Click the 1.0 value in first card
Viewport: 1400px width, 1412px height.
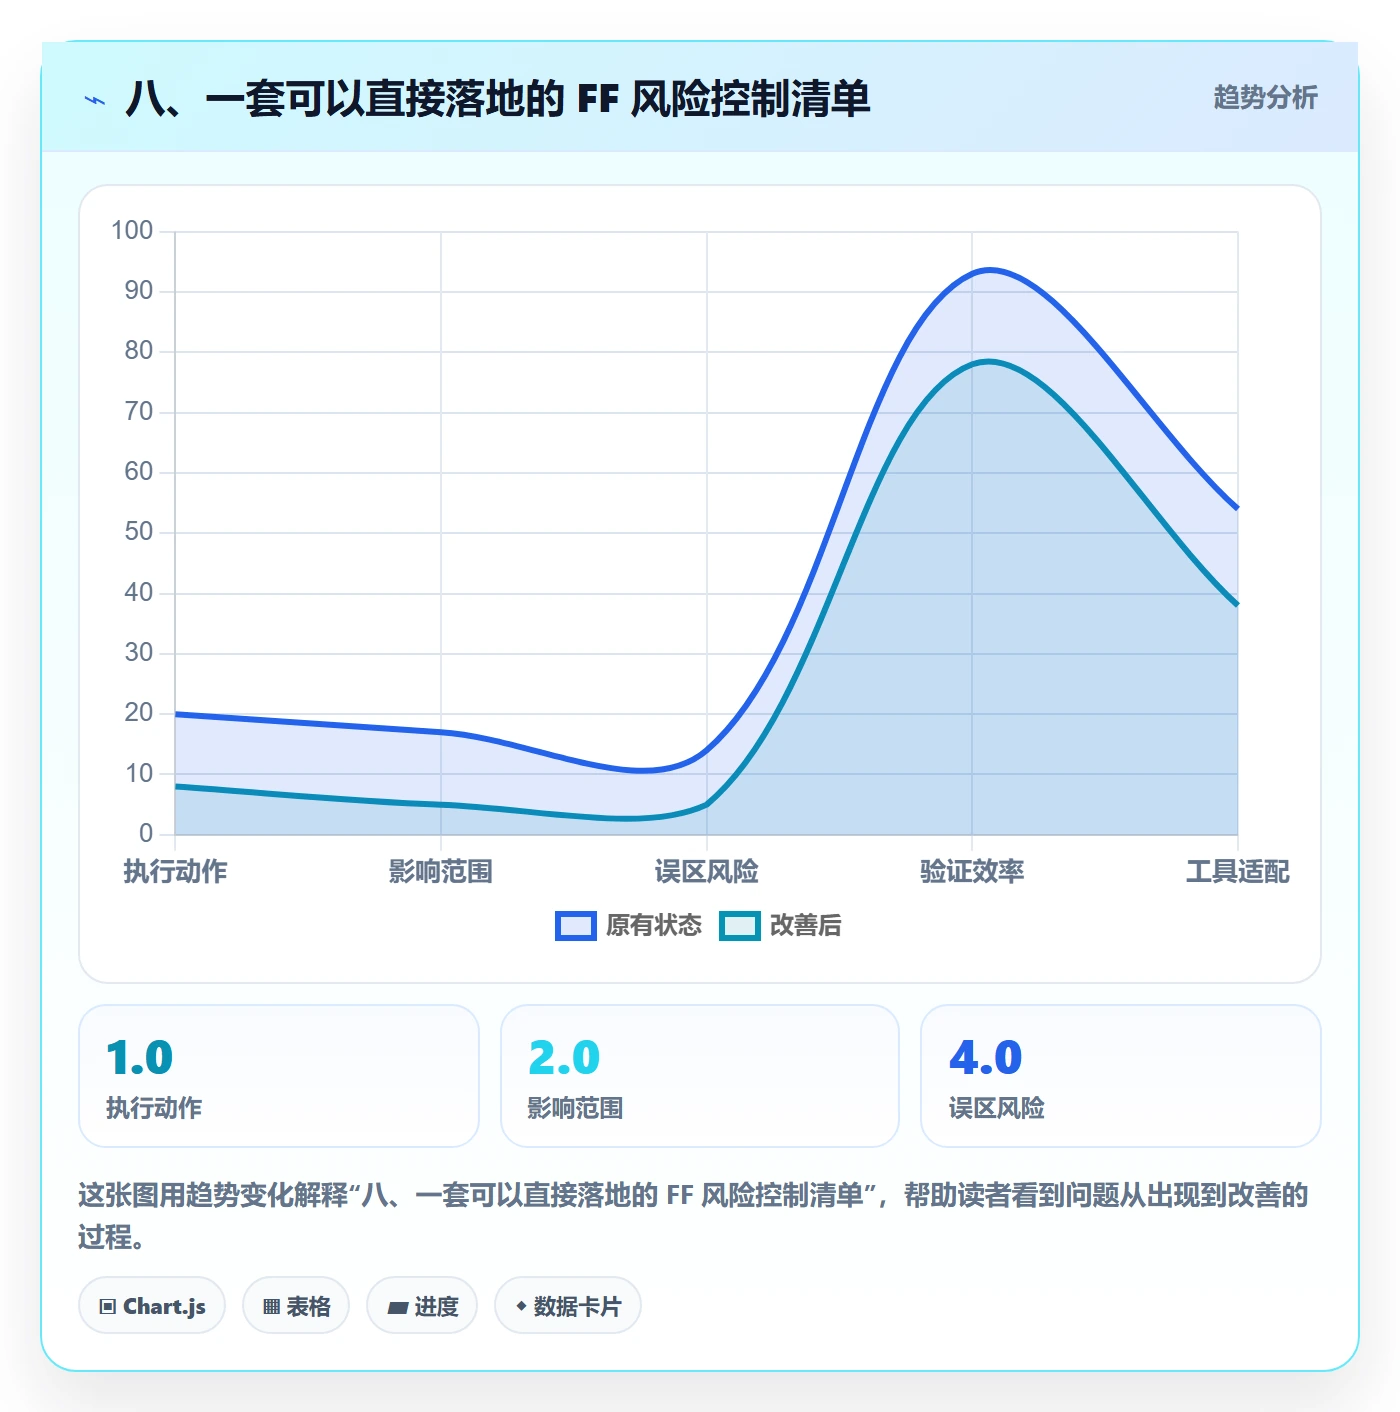(139, 1057)
